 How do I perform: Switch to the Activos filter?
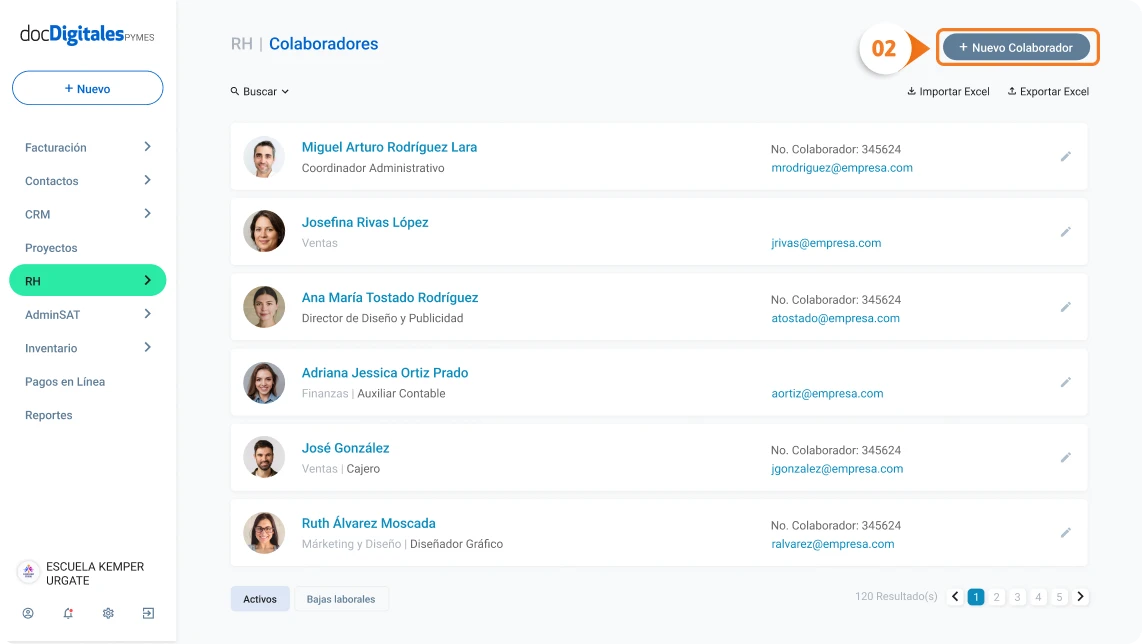coord(260,599)
